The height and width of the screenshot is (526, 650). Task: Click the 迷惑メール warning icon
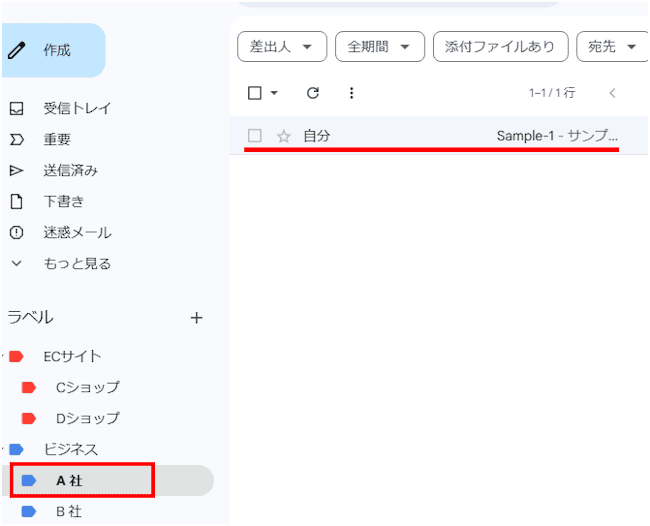coord(16,233)
